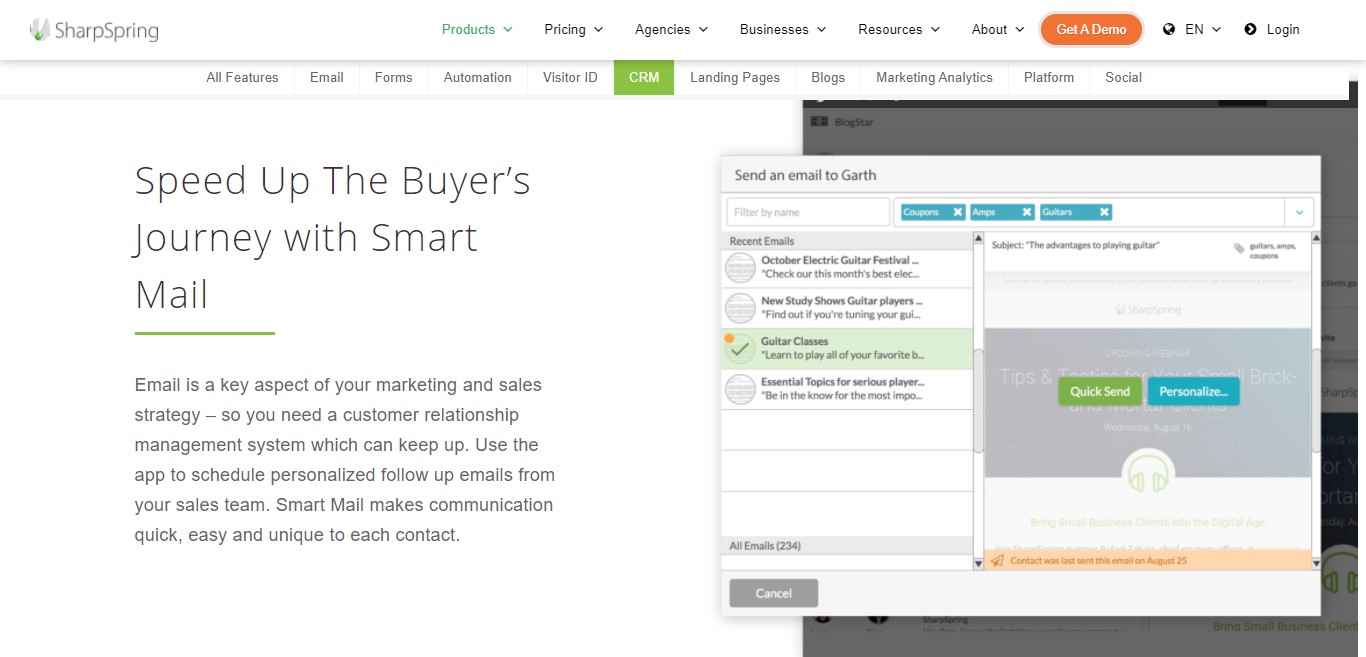Click the email list scroll down arrow
Image resolution: width=1366 pixels, height=657 pixels.
tap(978, 564)
